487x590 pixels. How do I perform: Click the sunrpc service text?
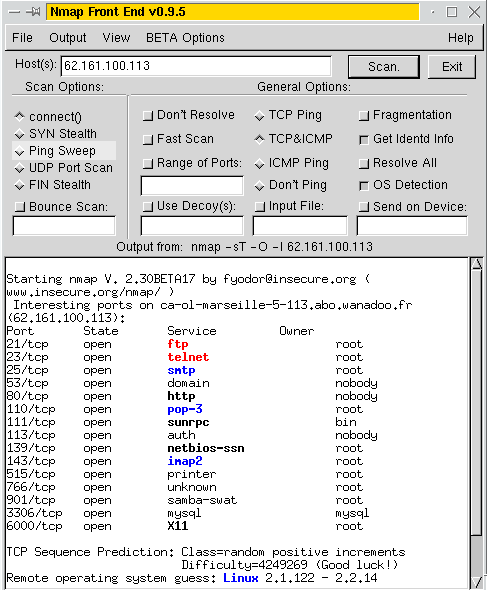point(188,423)
